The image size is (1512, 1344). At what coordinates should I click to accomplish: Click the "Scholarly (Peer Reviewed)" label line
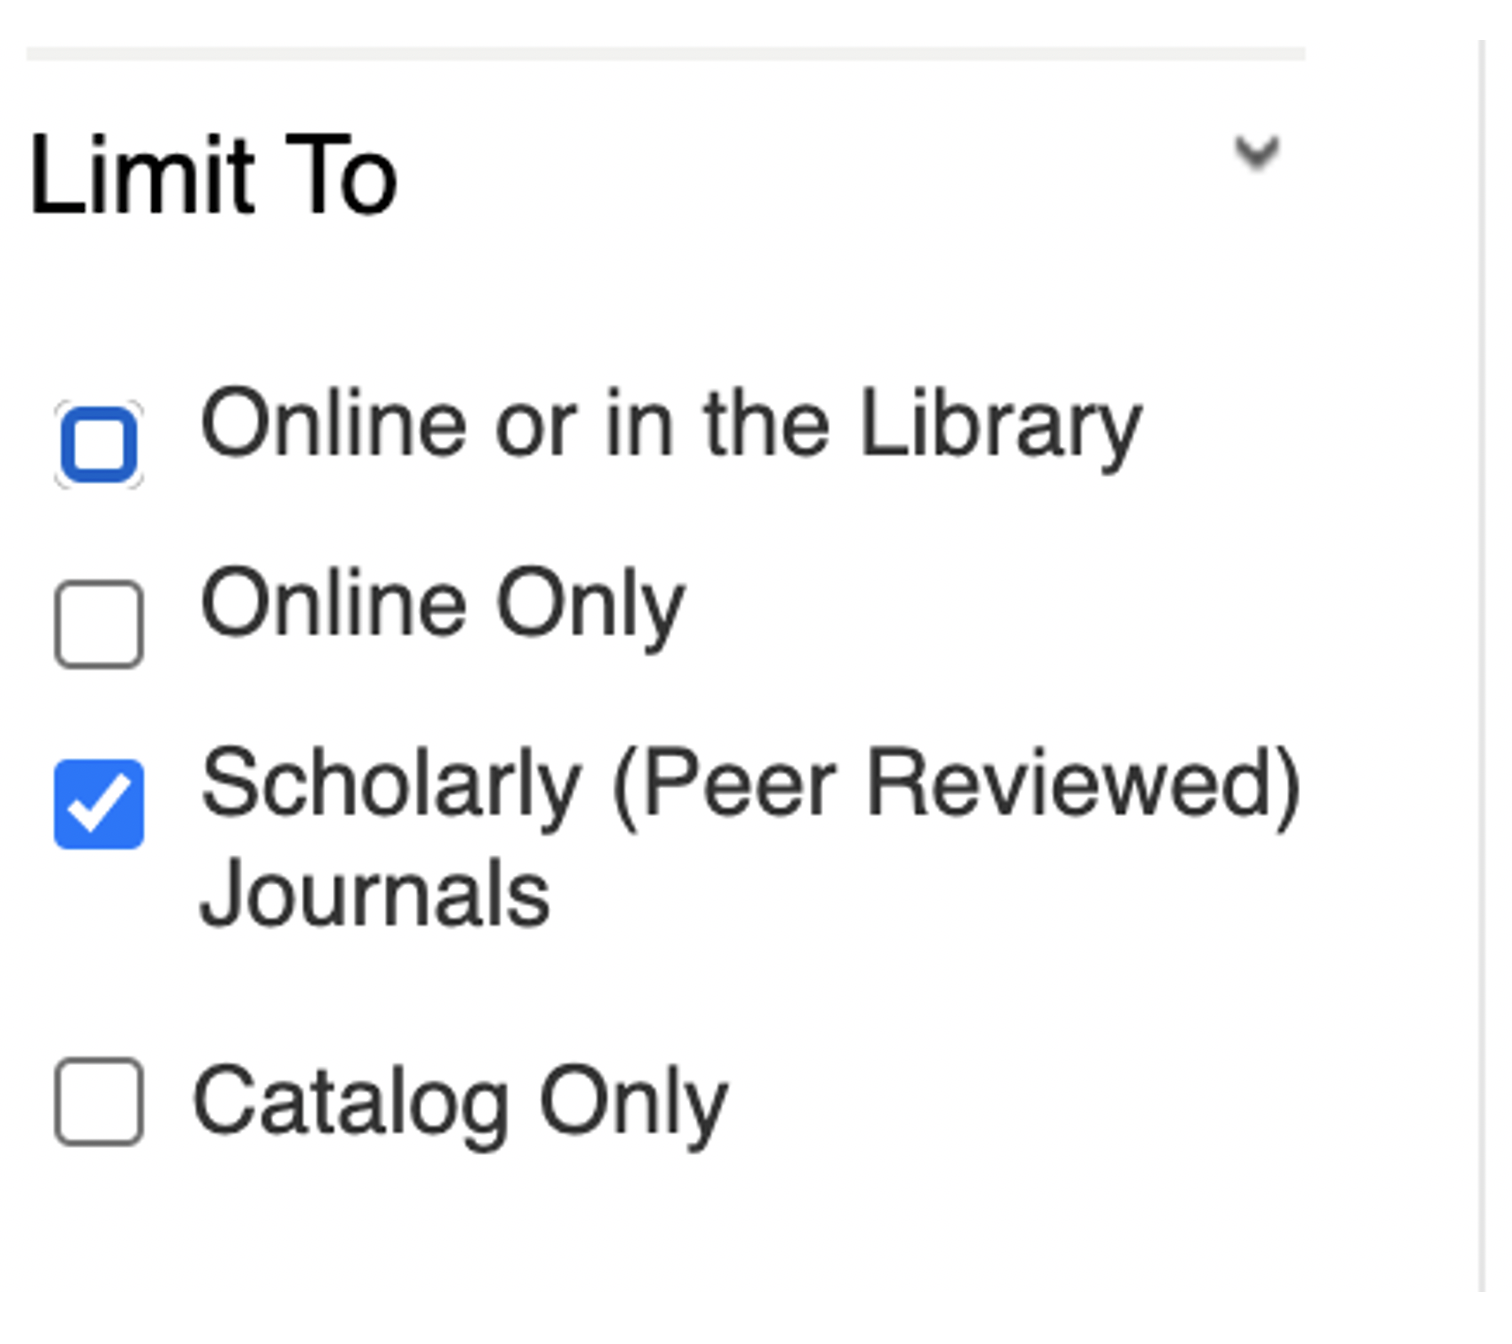(x=750, y=786)
